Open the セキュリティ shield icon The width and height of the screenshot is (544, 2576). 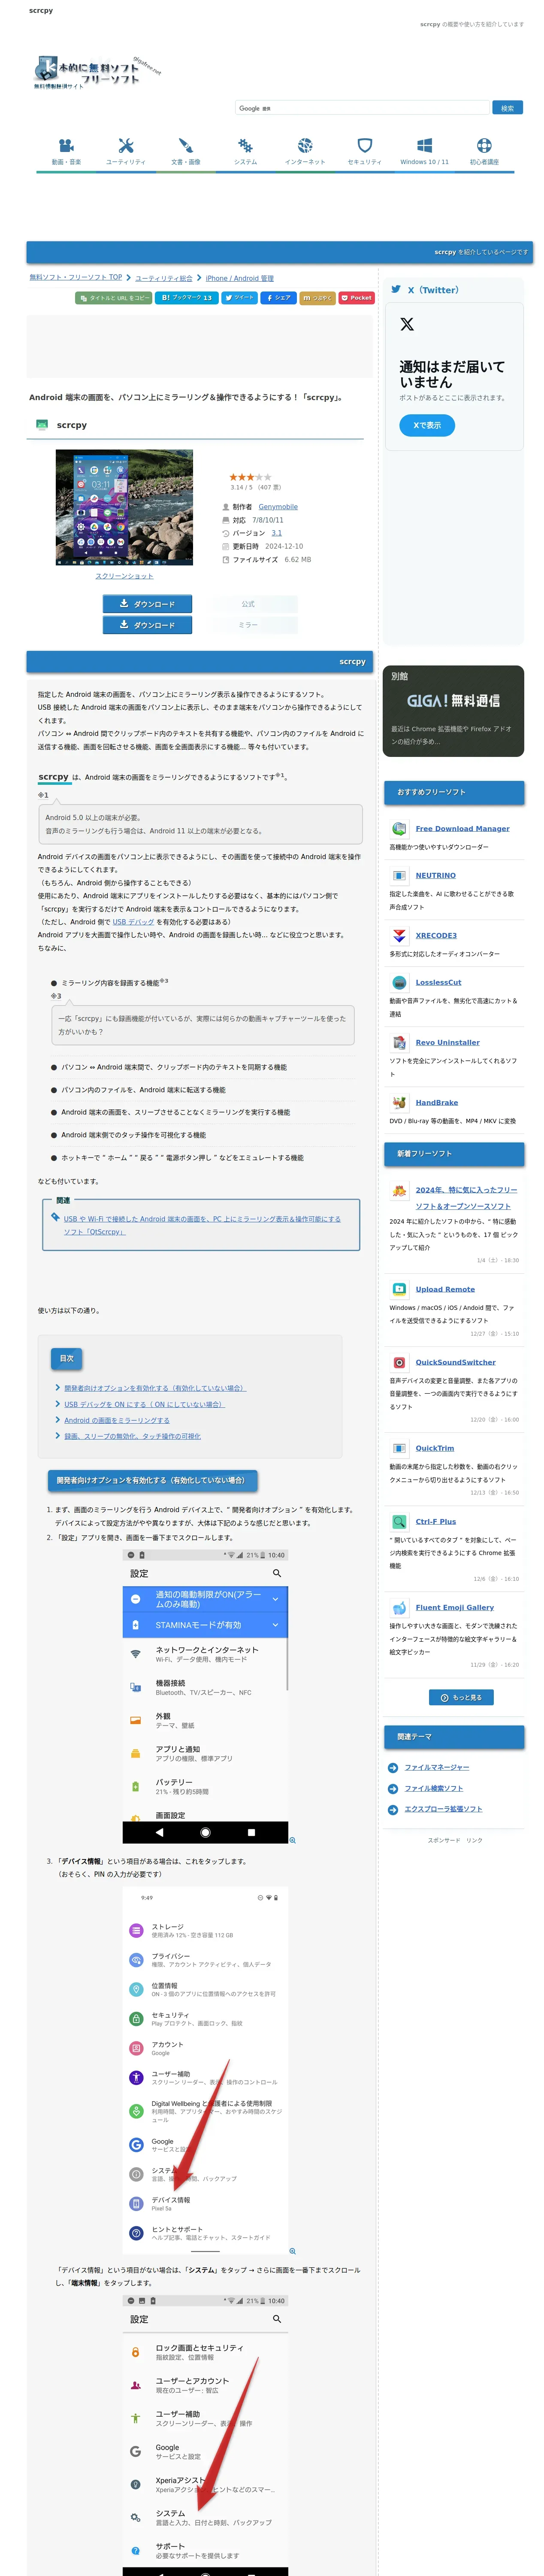point(365,145)
